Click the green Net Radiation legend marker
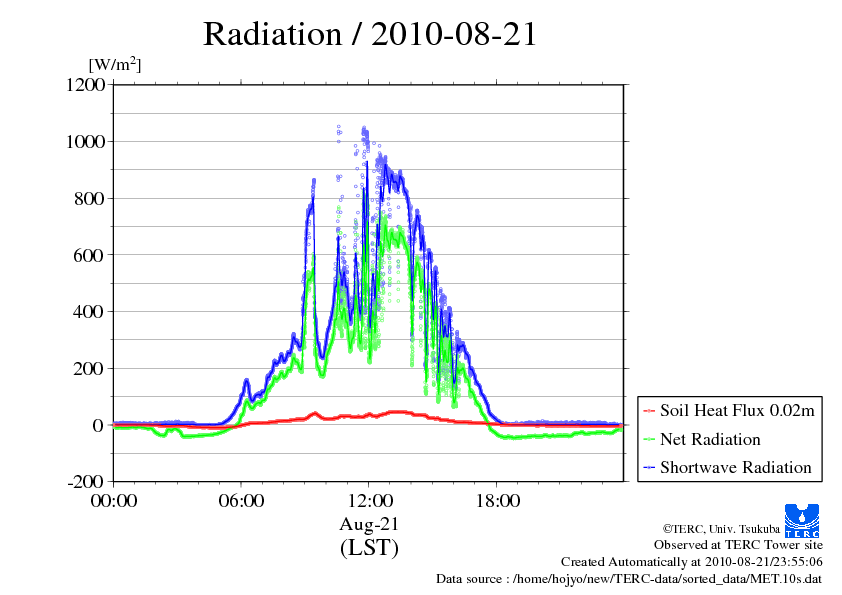842x595 pixels. [x=649, y=440]
